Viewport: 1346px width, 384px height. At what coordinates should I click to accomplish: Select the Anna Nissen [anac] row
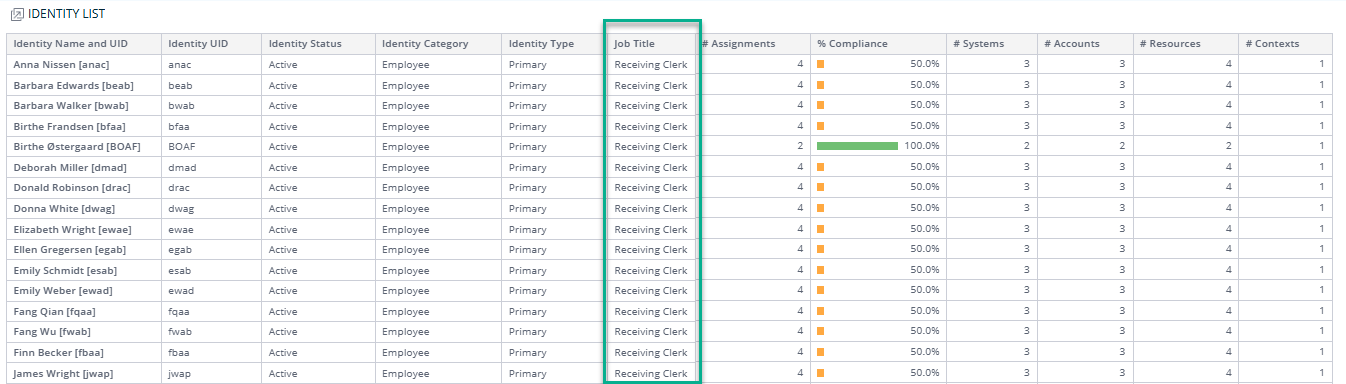(670, 64)
